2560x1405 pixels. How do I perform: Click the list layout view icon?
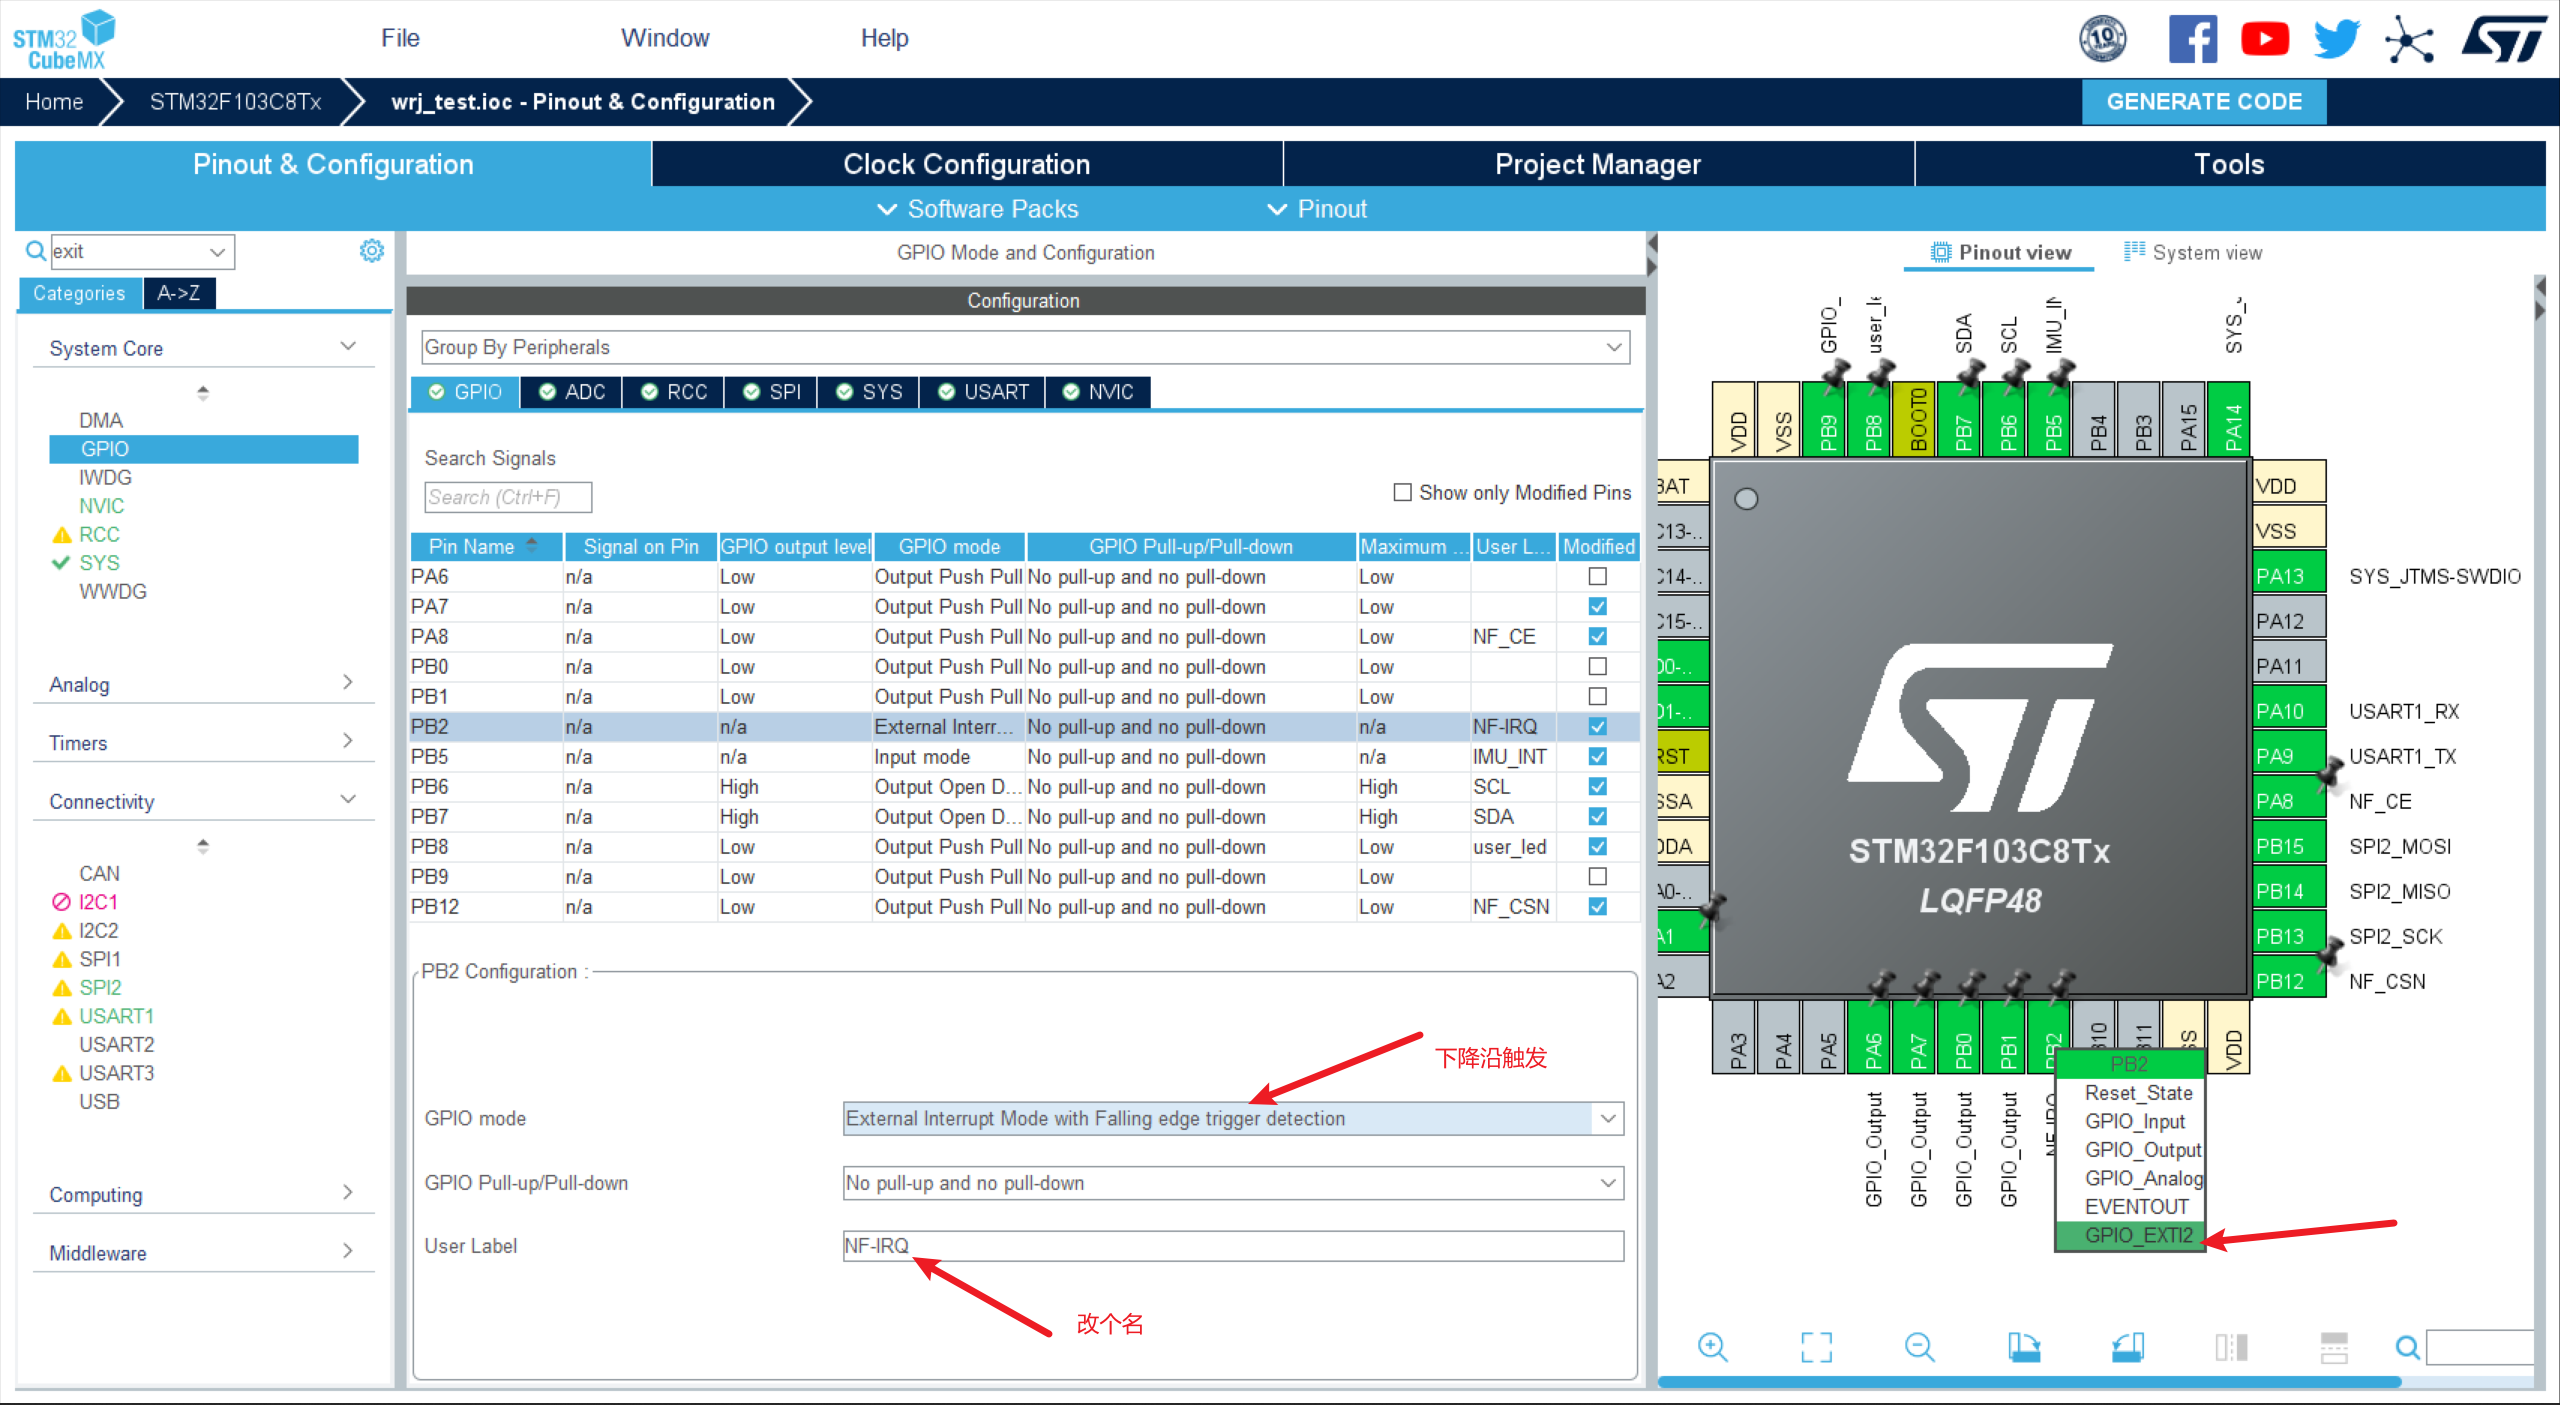pyautogui.click(x=2334, y=1347)
